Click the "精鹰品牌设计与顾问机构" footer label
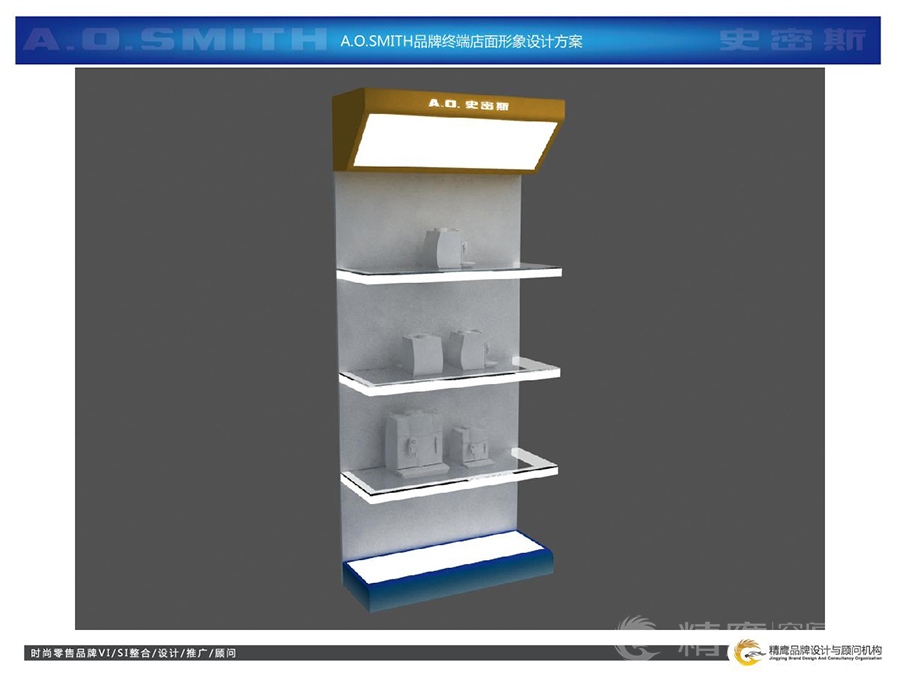 point(825,650)
